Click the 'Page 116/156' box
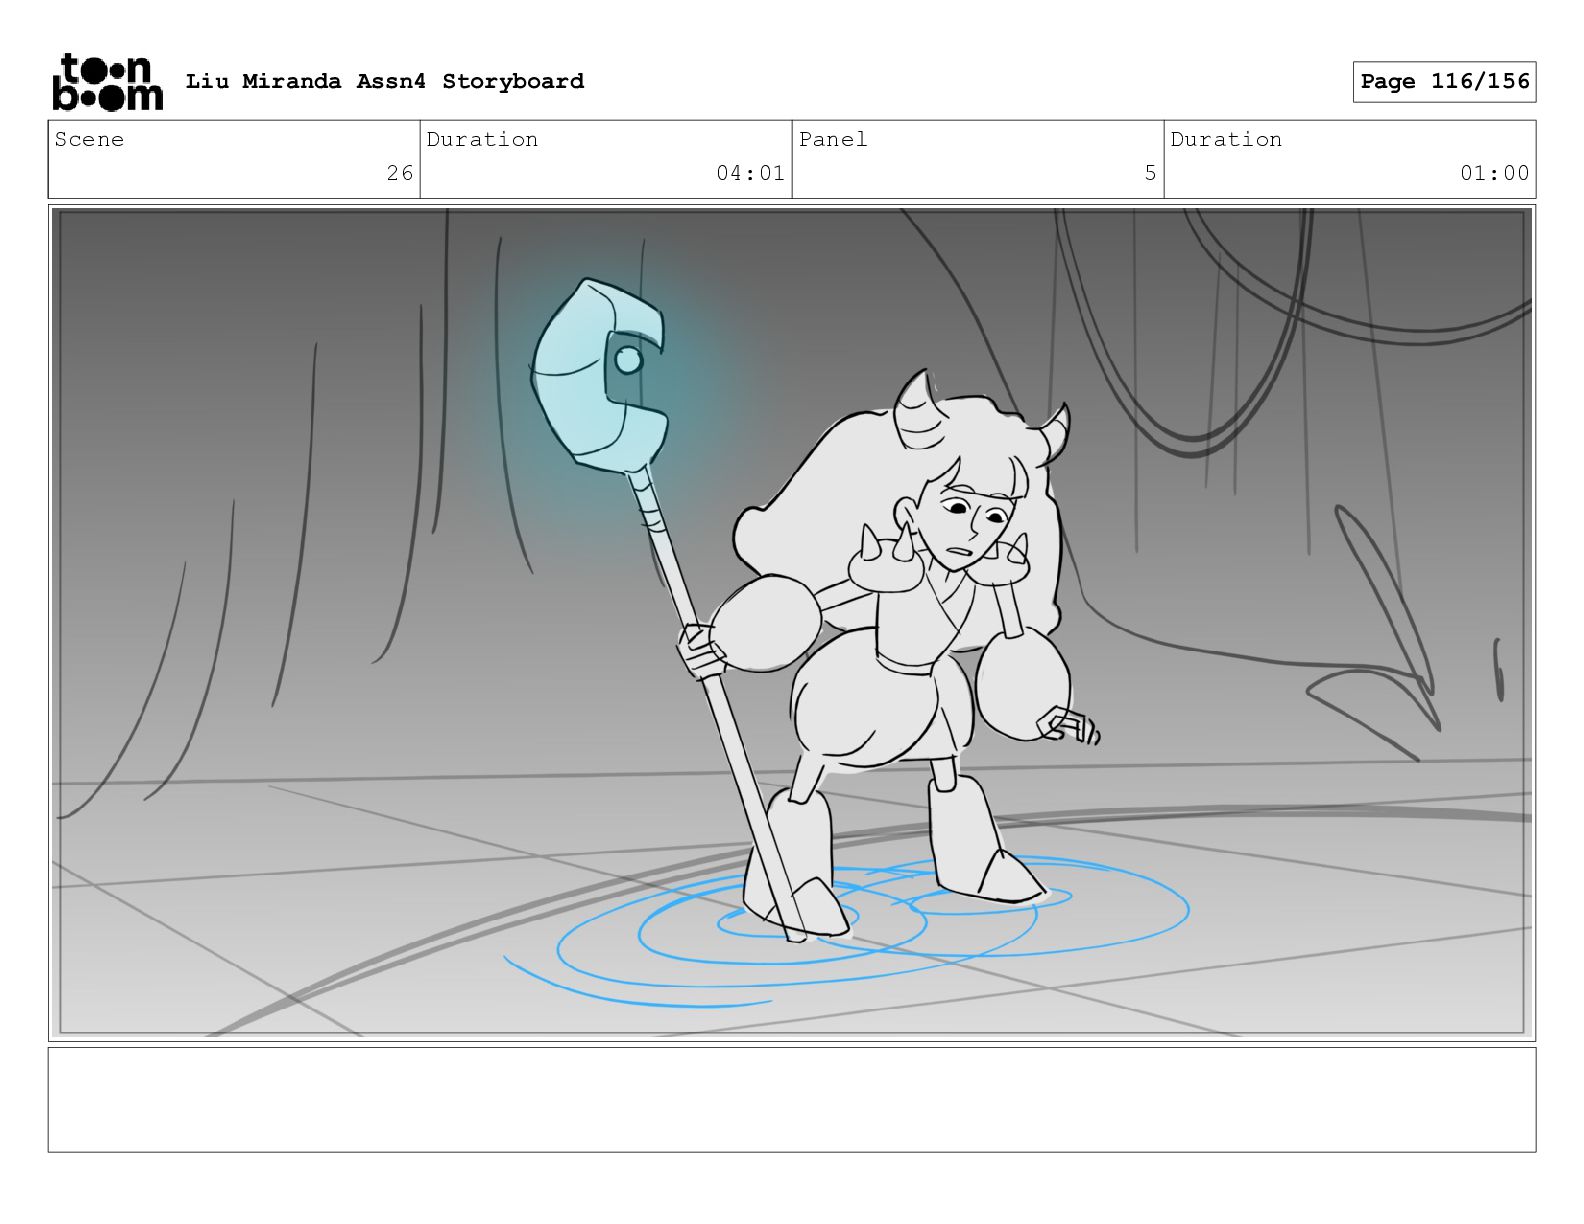1584x1224 pixels. [1444, 82]
